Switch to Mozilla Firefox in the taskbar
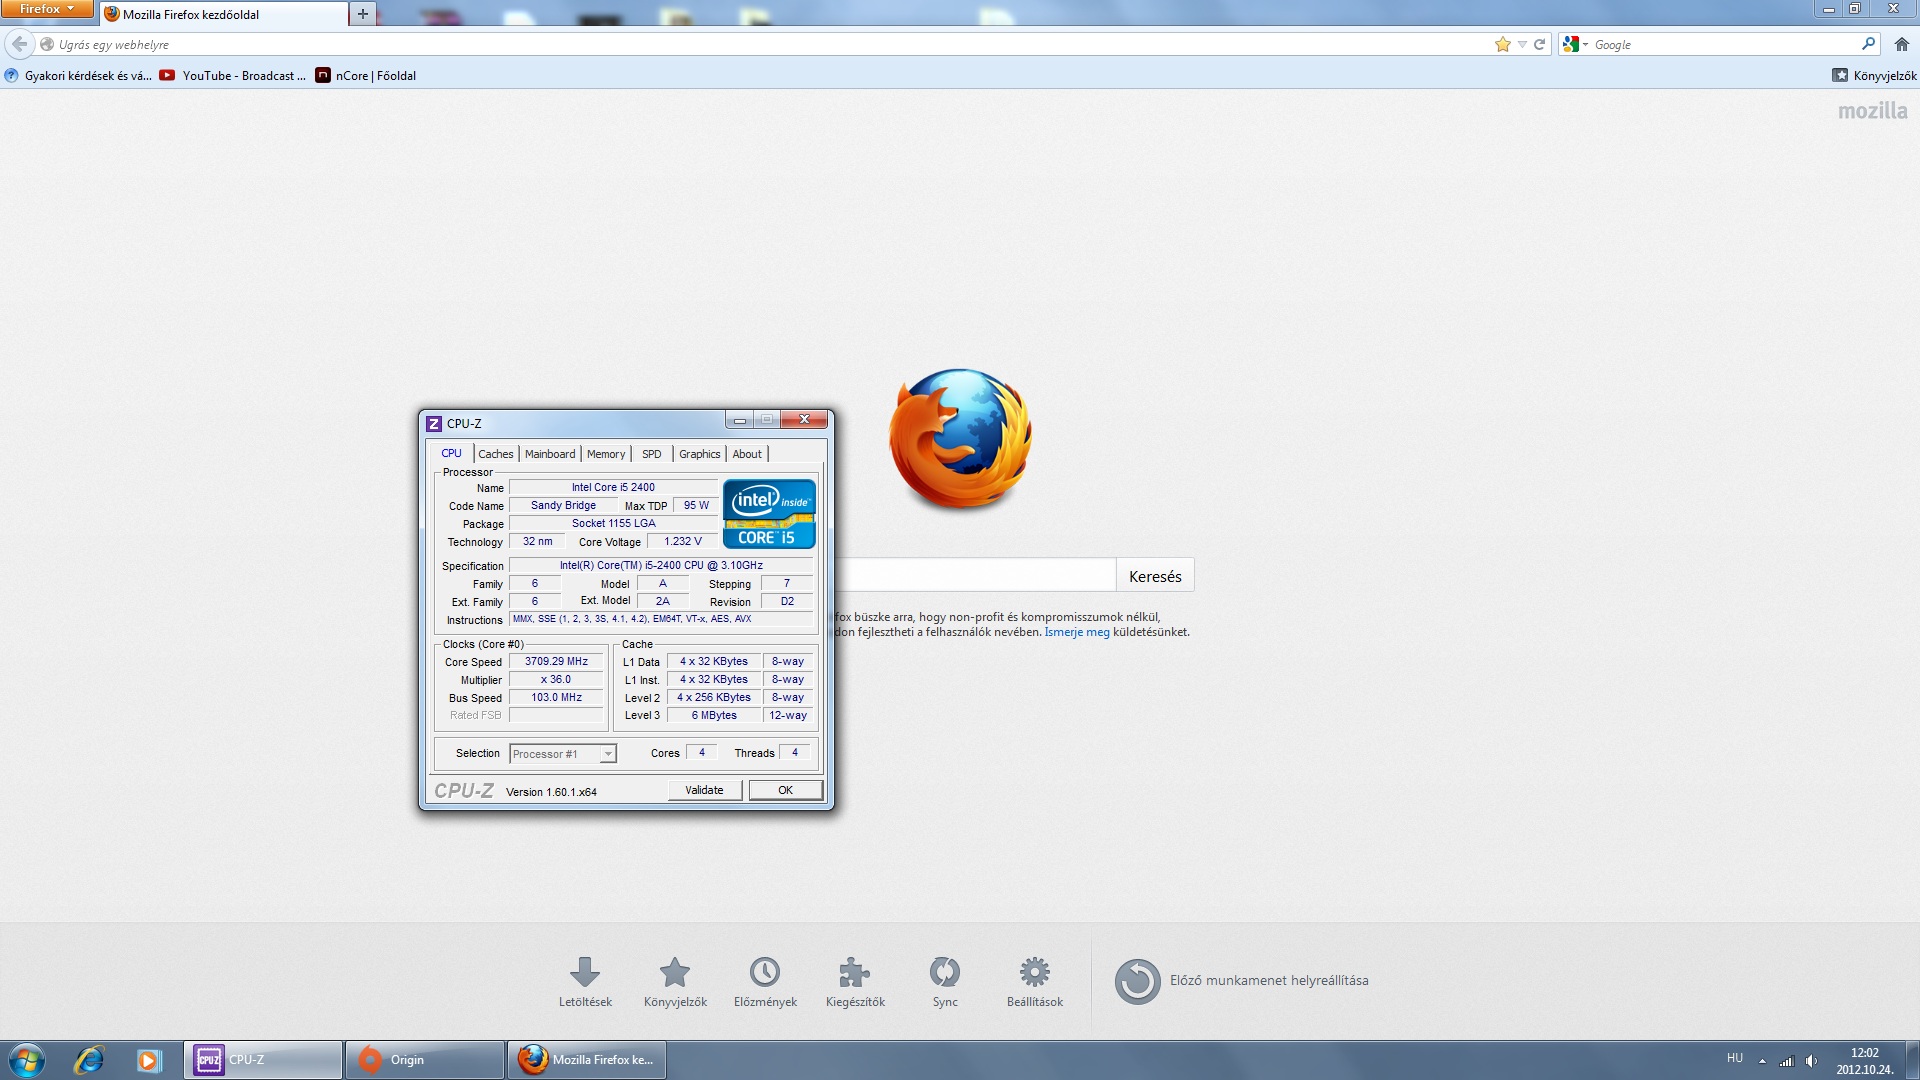 (587, 1060)
